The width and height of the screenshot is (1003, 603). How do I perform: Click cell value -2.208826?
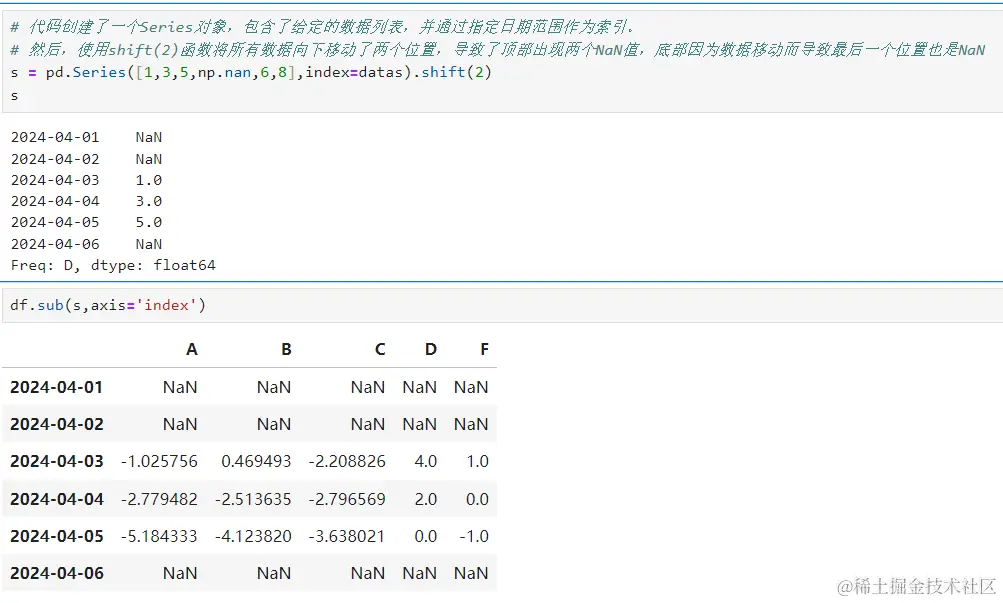click(347, 461)
